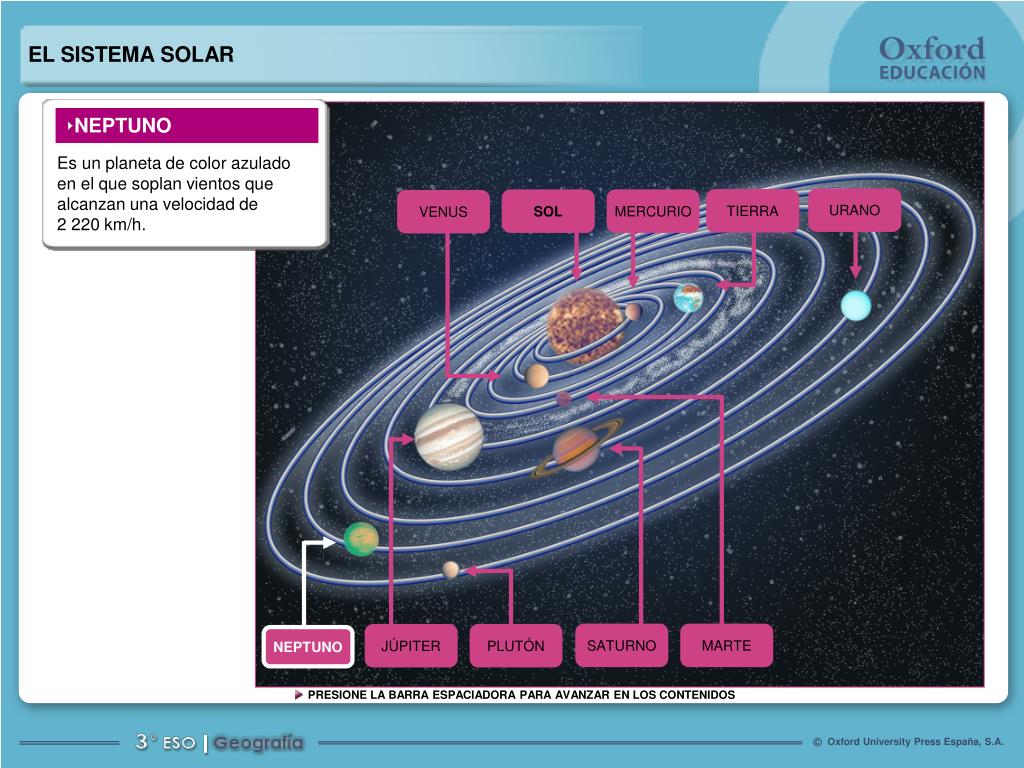Click the pale blue Uranus planet
Screen dimensions: 1024x768
click(x=856, y=306)
